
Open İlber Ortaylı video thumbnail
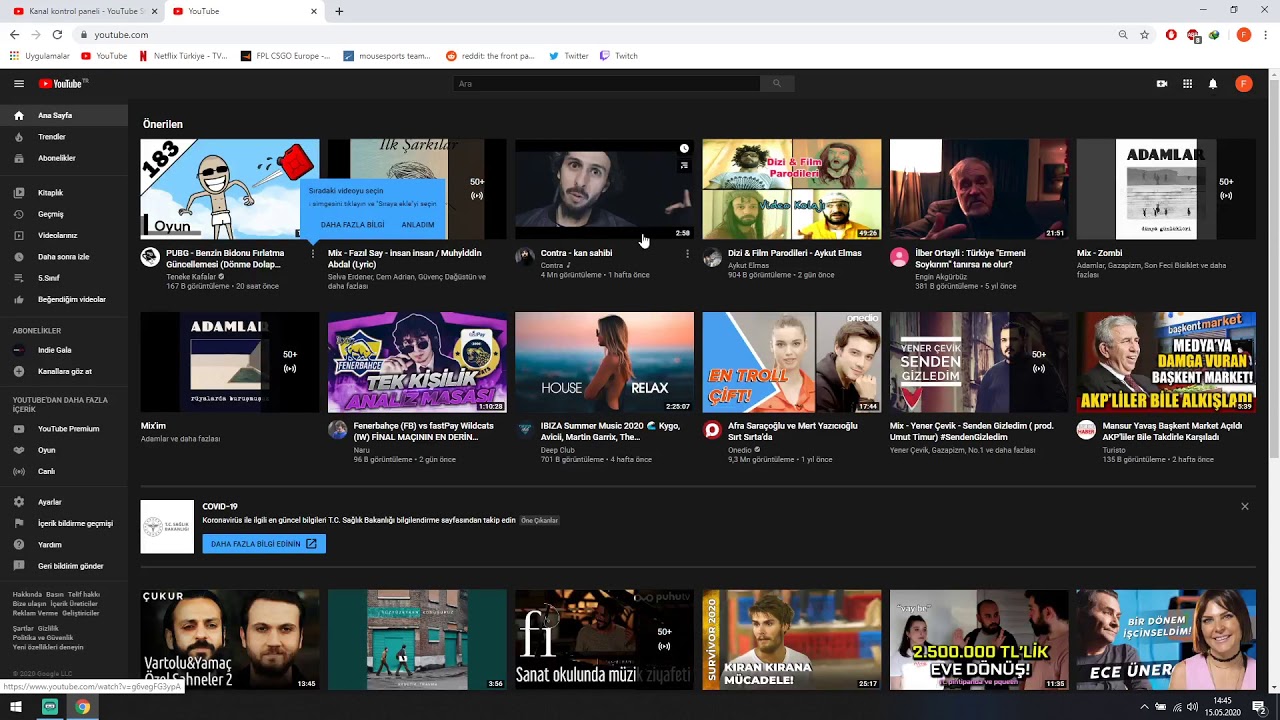(x=979, y=189)
